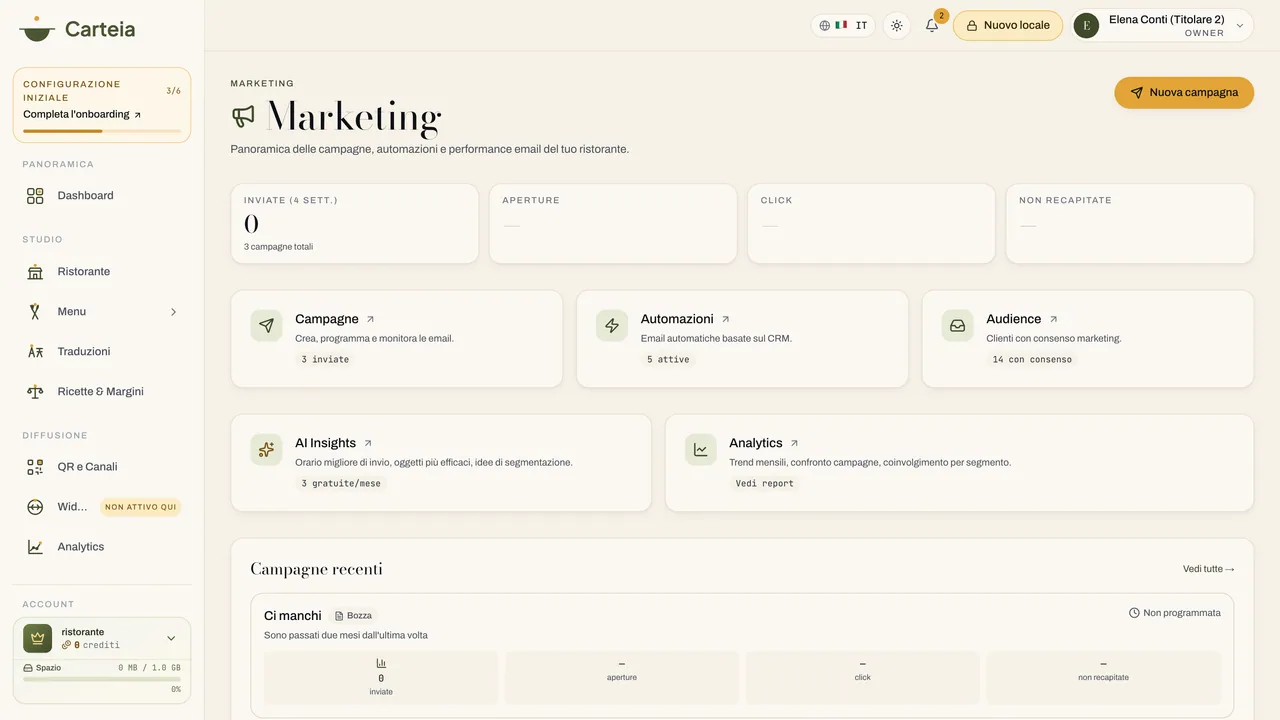Open Completa l'onboarding link
The height and width of the screenshot is (720, 1280).
82,114
